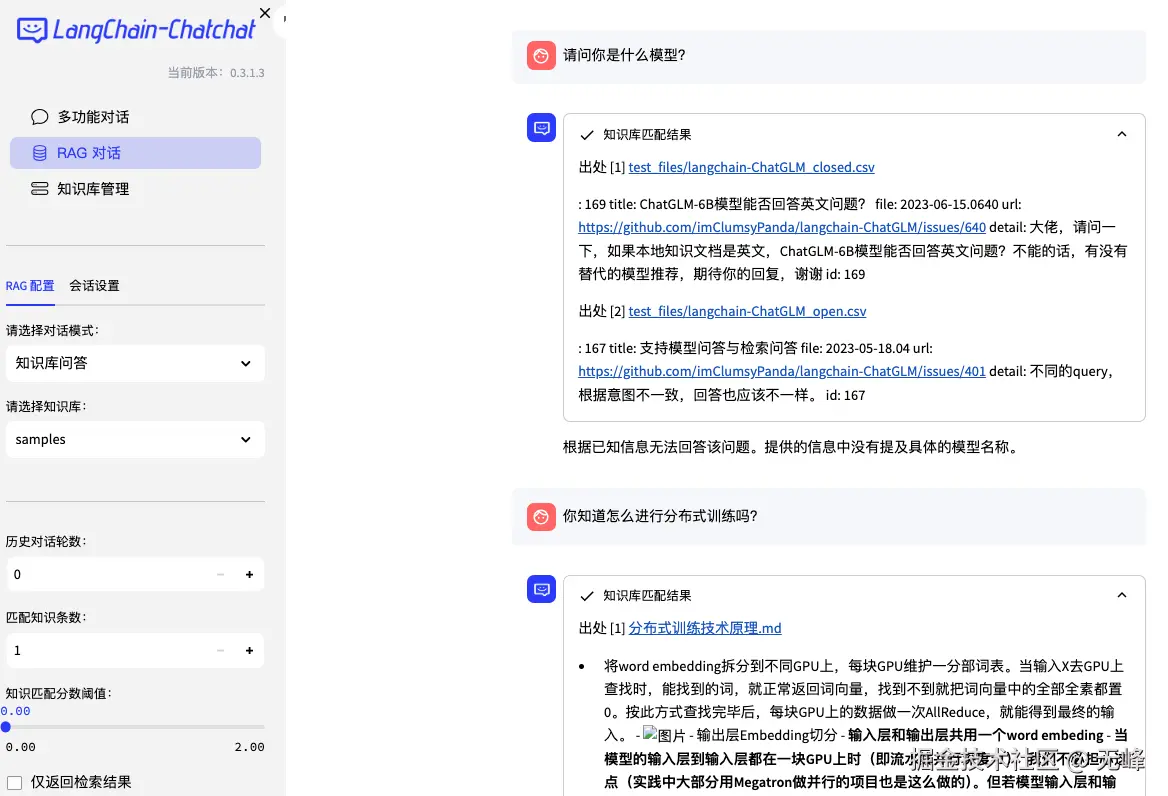Click the answer text 根据已知信息无法回答该问题
This screenshot has width=1168, height=796.
point(659,447)
